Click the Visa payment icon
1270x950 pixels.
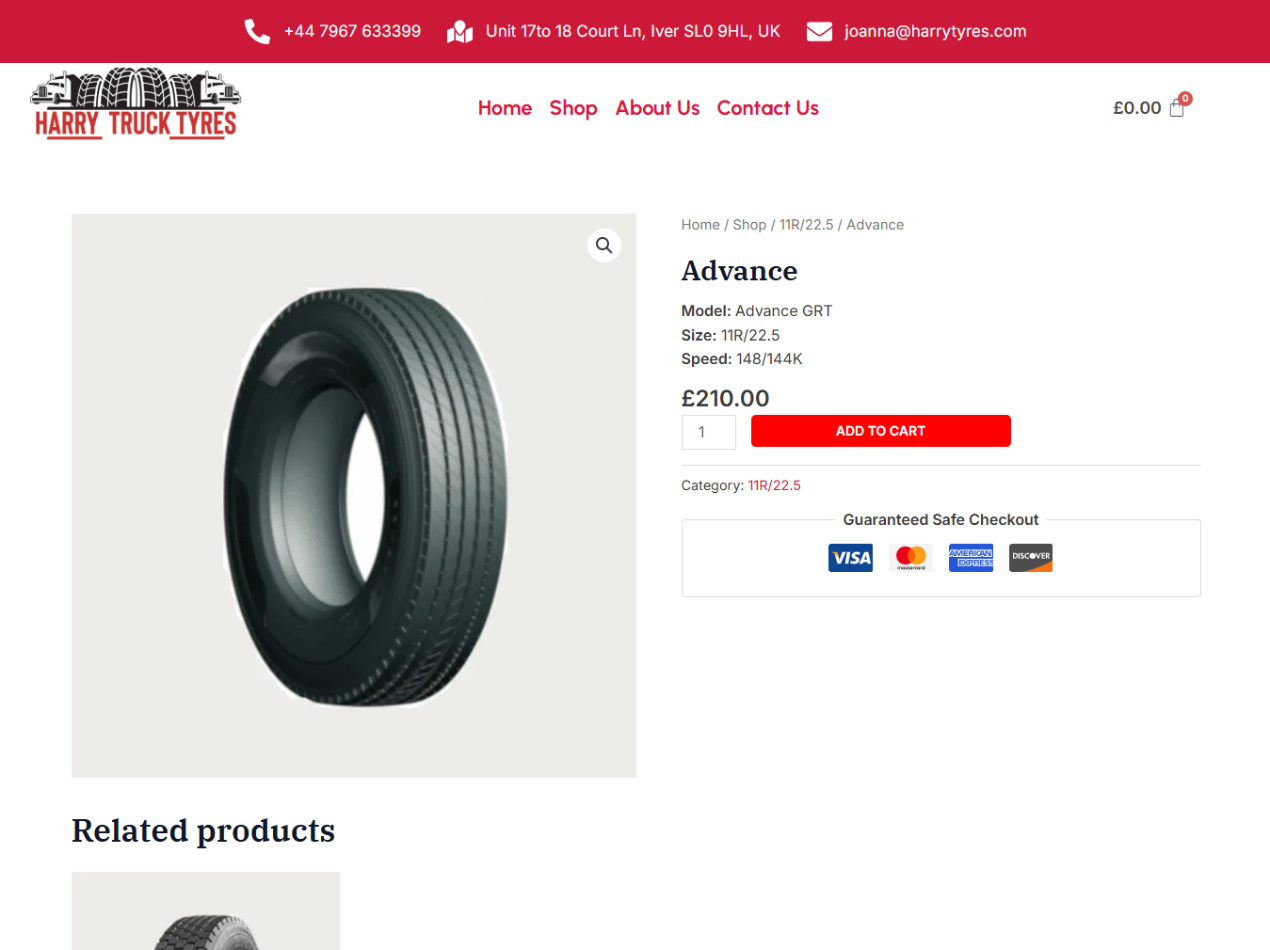coord(850,558)
